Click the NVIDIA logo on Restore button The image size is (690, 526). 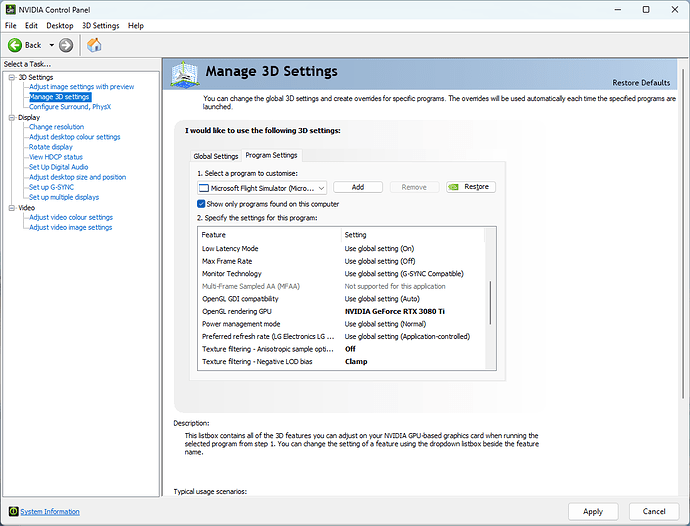(x=454, y=187)
